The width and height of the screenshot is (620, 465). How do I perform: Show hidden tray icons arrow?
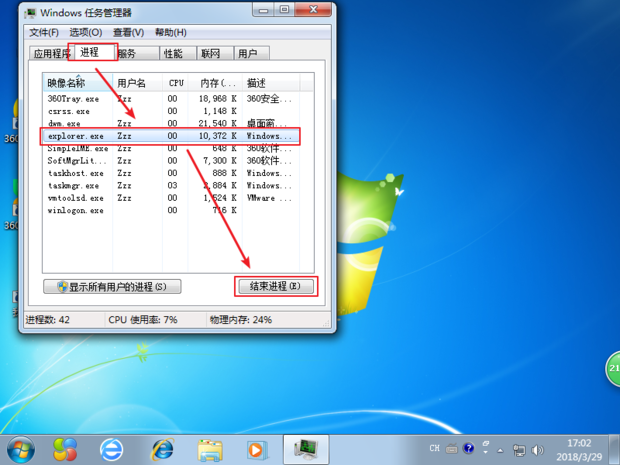click(x=500, y=450)
